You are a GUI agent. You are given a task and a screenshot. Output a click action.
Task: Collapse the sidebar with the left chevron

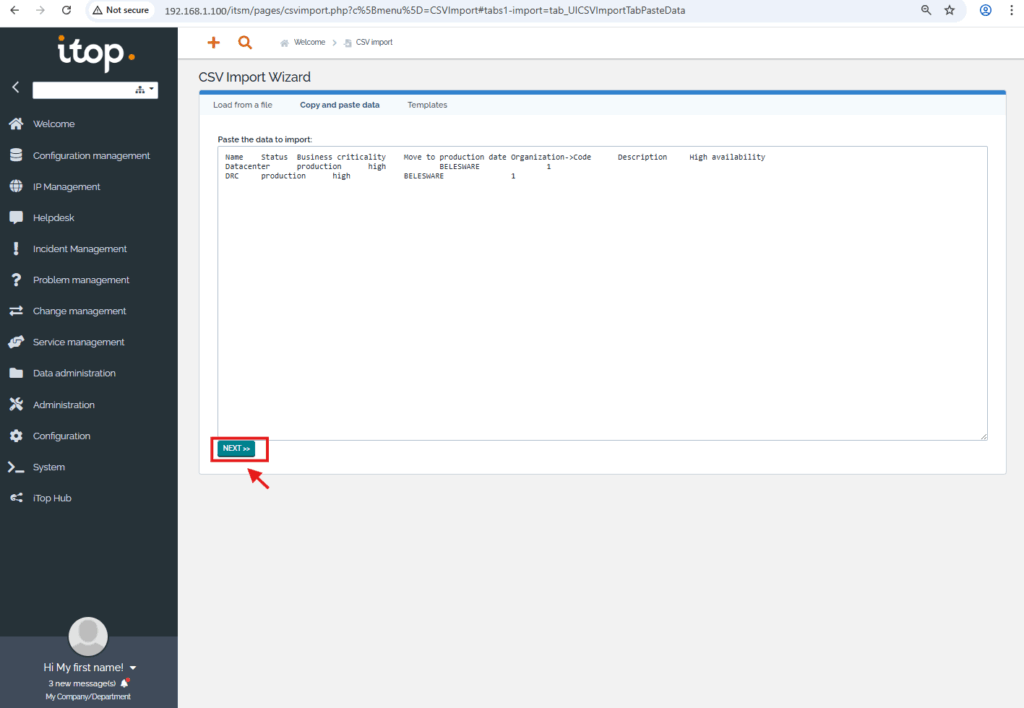click(15, 88)
